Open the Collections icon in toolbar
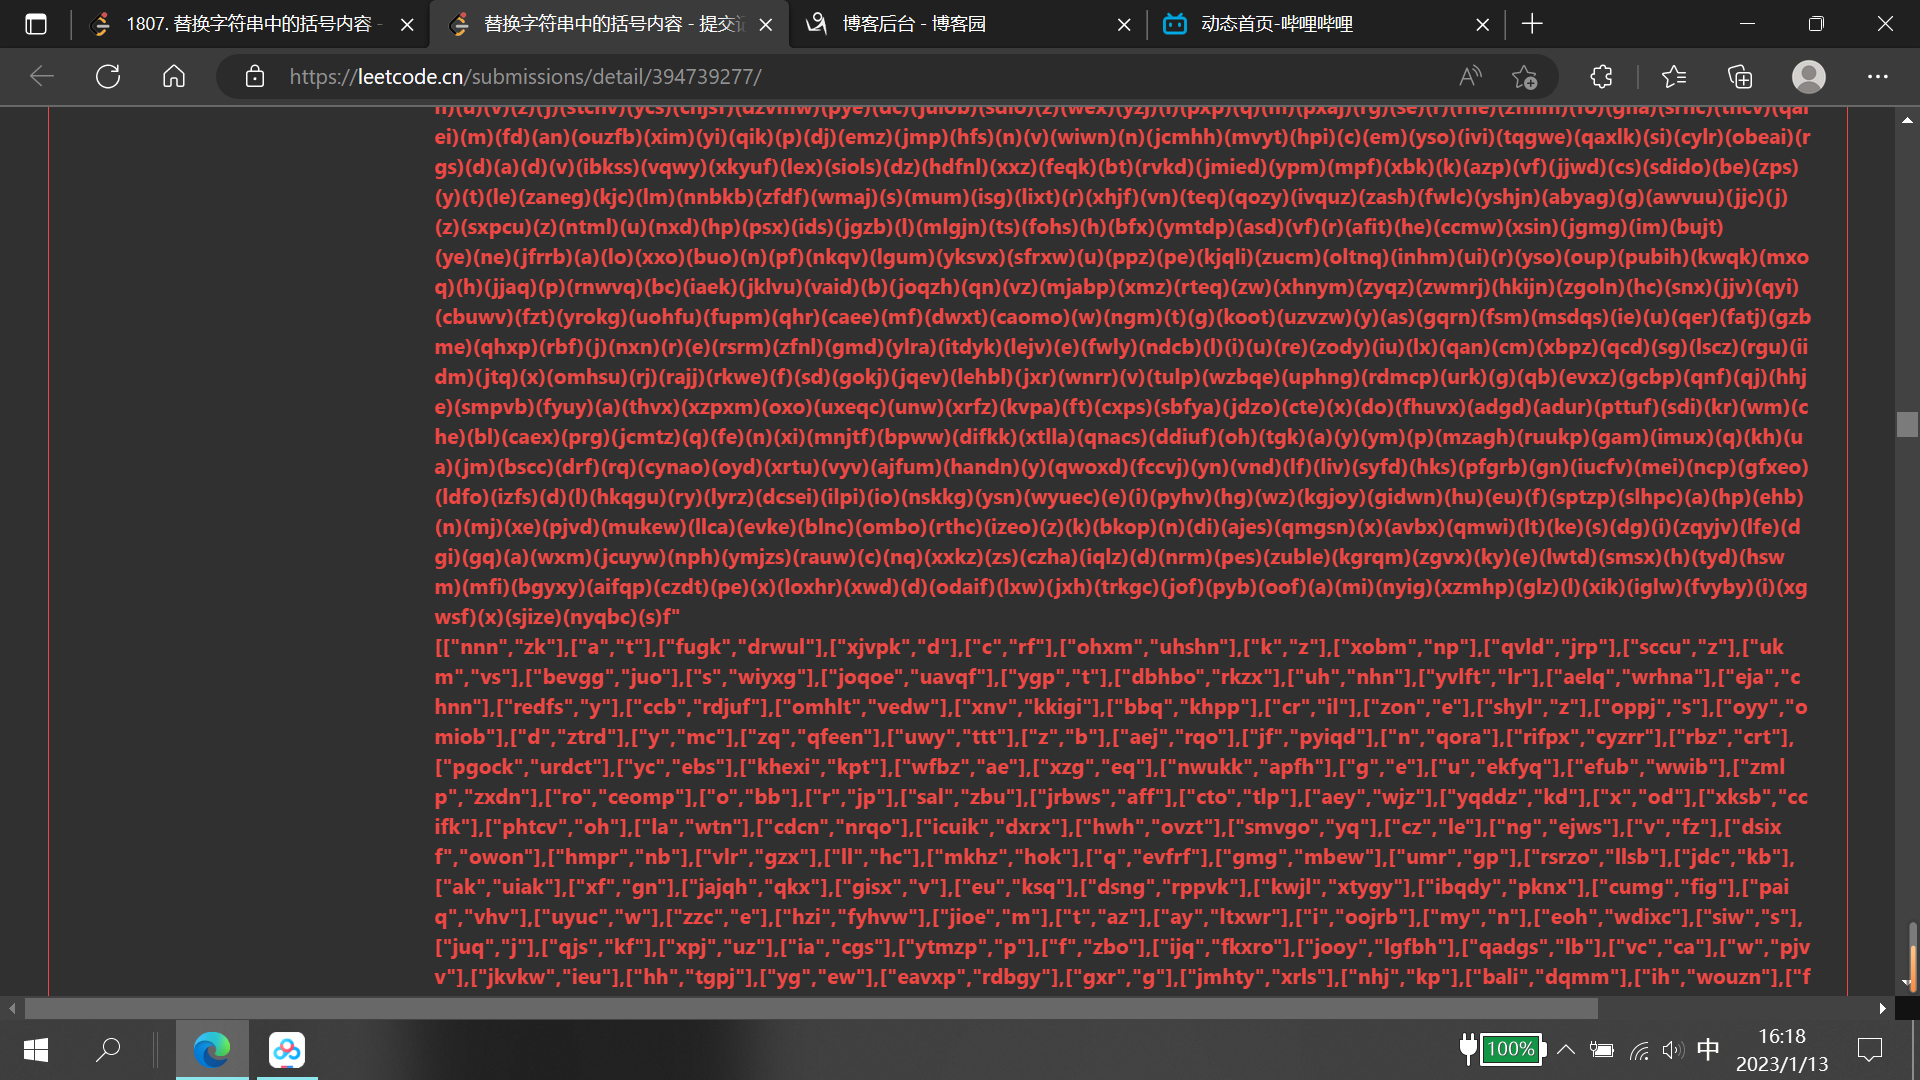 pyautogui.click(x=1740, y=76)
